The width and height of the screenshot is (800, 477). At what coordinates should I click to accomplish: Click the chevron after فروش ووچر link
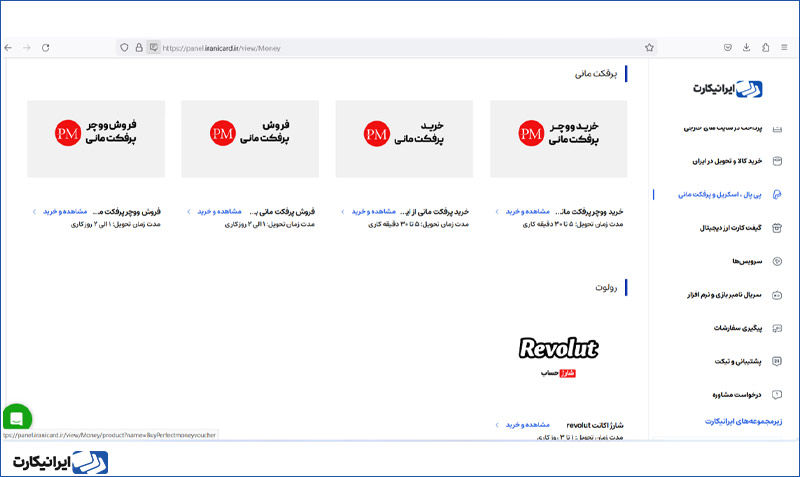point(34,211)
